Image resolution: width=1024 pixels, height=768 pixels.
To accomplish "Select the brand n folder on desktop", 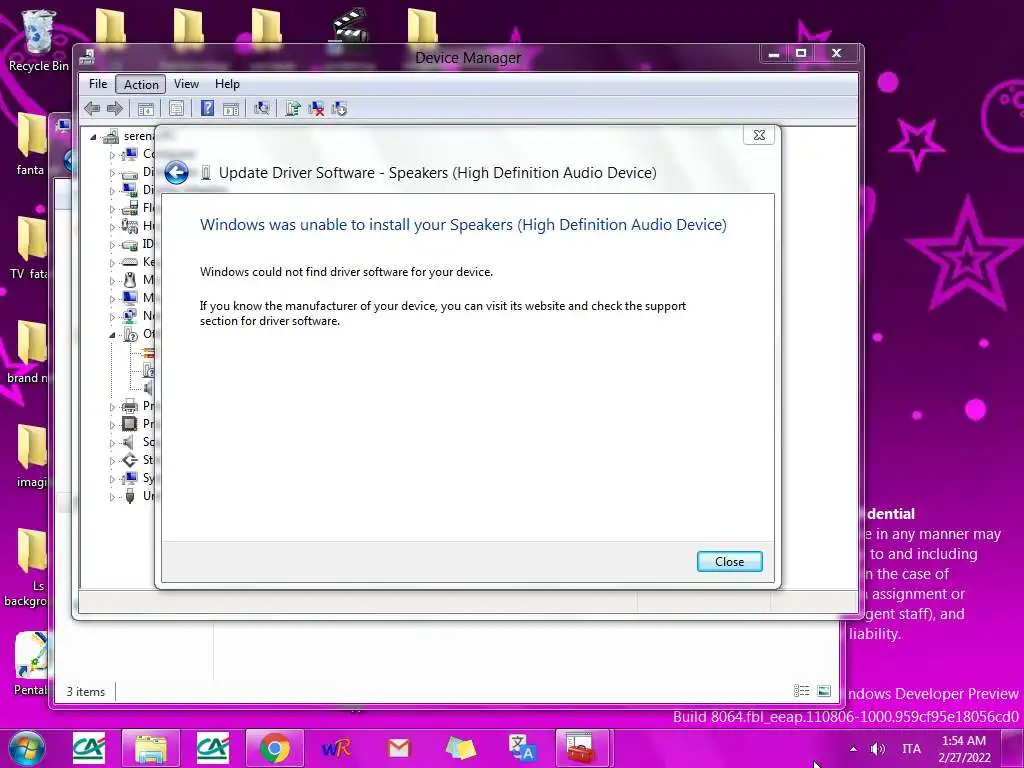I will (x=28, y=351).
